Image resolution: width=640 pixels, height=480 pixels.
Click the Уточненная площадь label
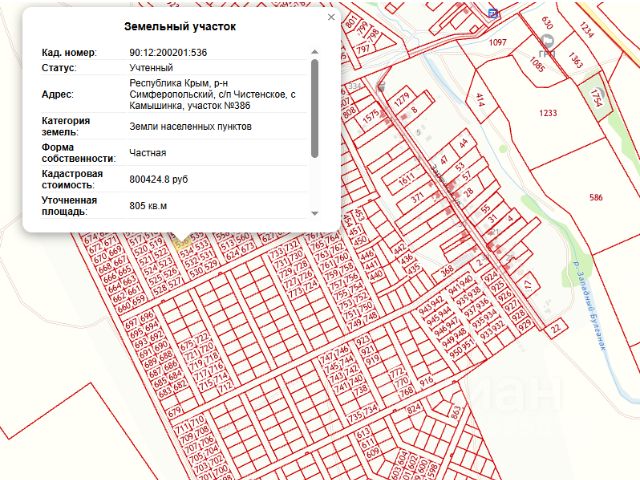click(x=69, y=206)
